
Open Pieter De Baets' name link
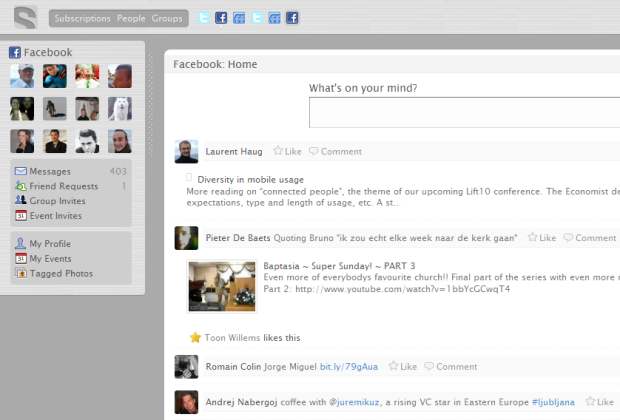[x=238, y=238]
